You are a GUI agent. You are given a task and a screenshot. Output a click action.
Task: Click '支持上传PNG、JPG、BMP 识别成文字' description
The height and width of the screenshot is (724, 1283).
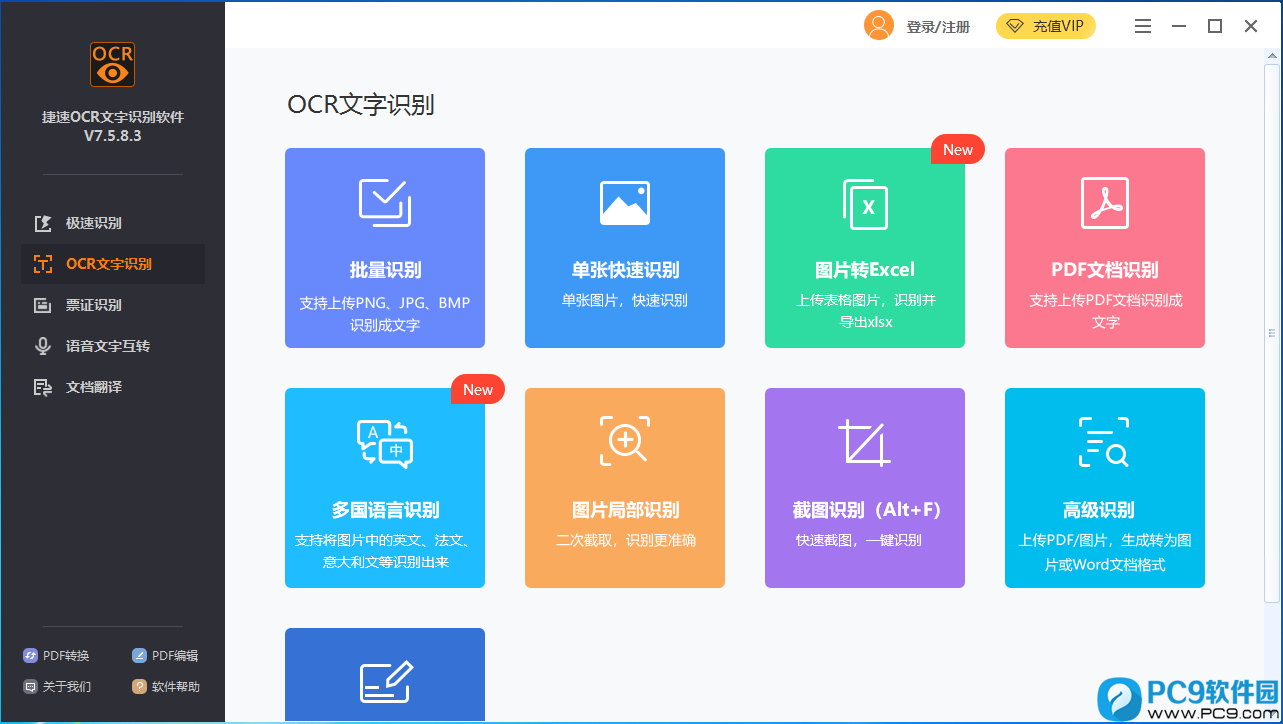coord(385,314)
